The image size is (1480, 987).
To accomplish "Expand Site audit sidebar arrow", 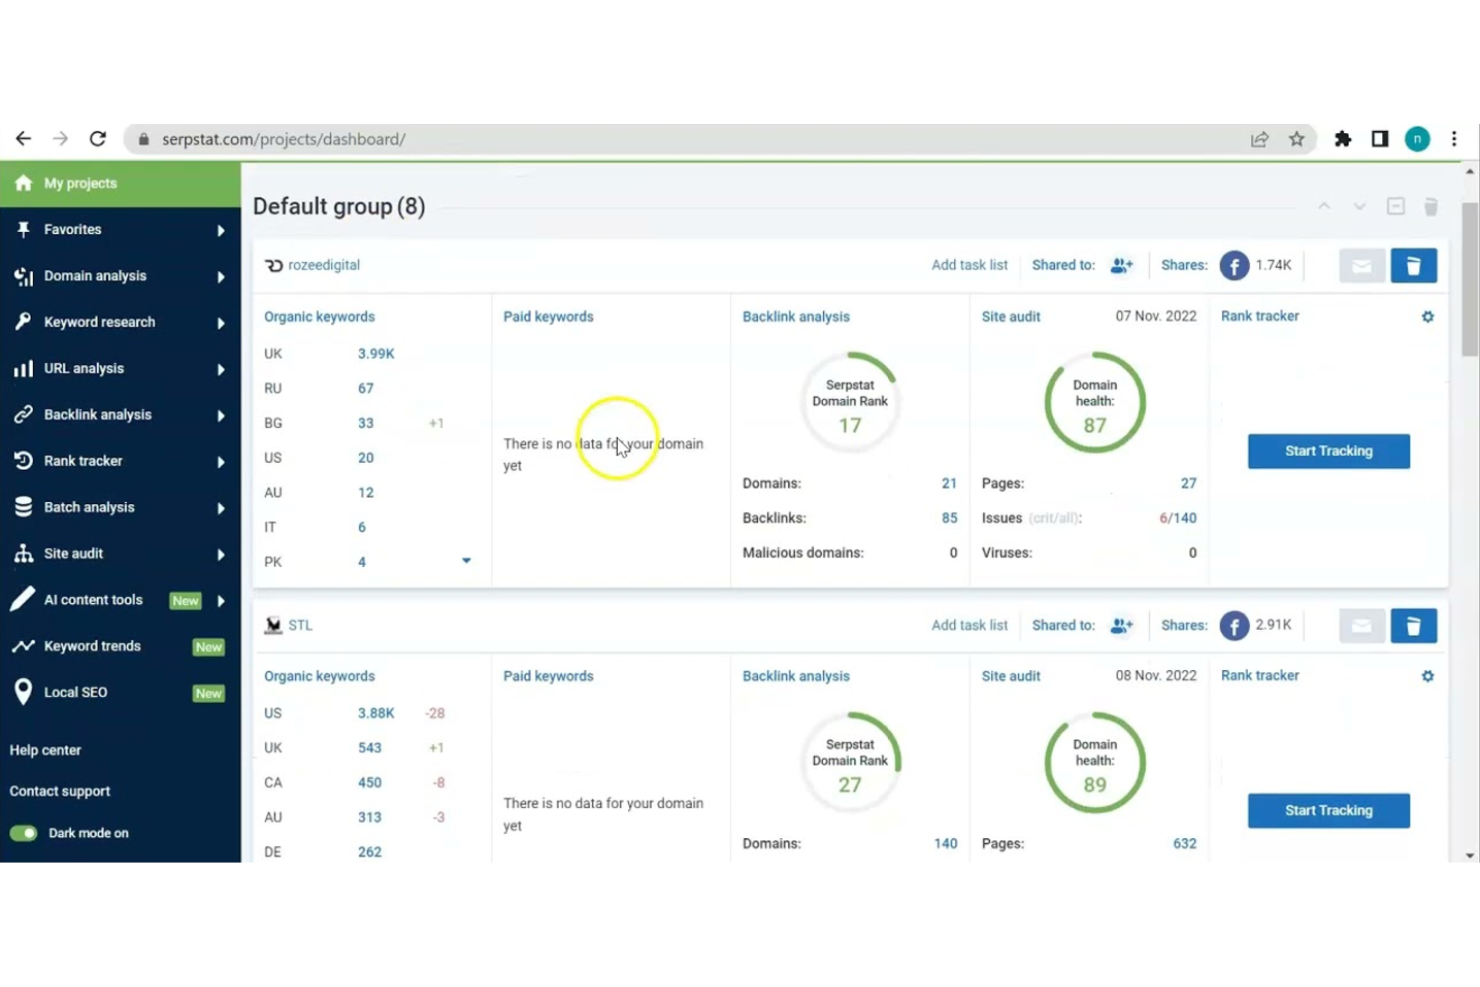I will (x=221, y=554).
